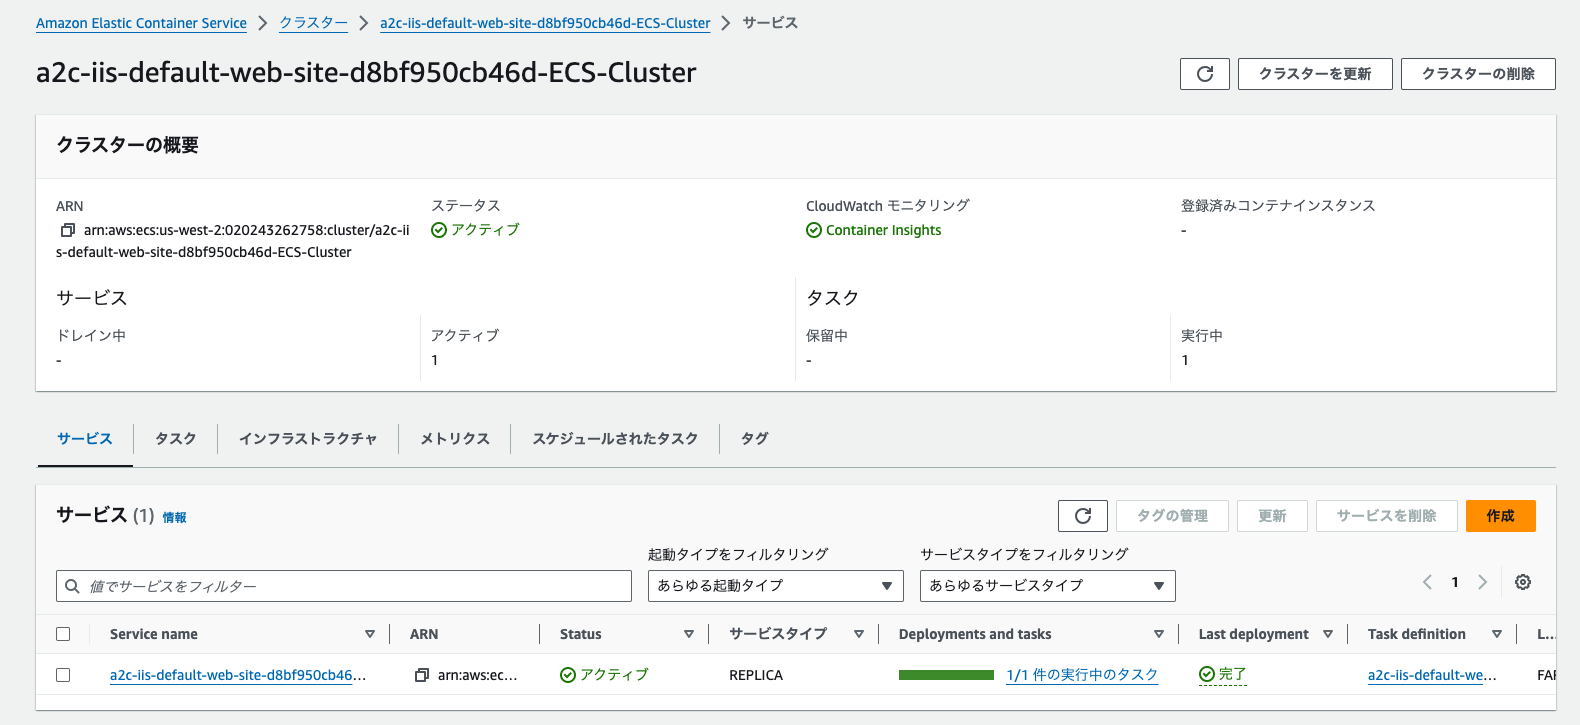Viewport: 1580px width, 725px height.
Task: Open Amazon Elastic Container Service breadcrumb
Action: [x=141, y=23]
